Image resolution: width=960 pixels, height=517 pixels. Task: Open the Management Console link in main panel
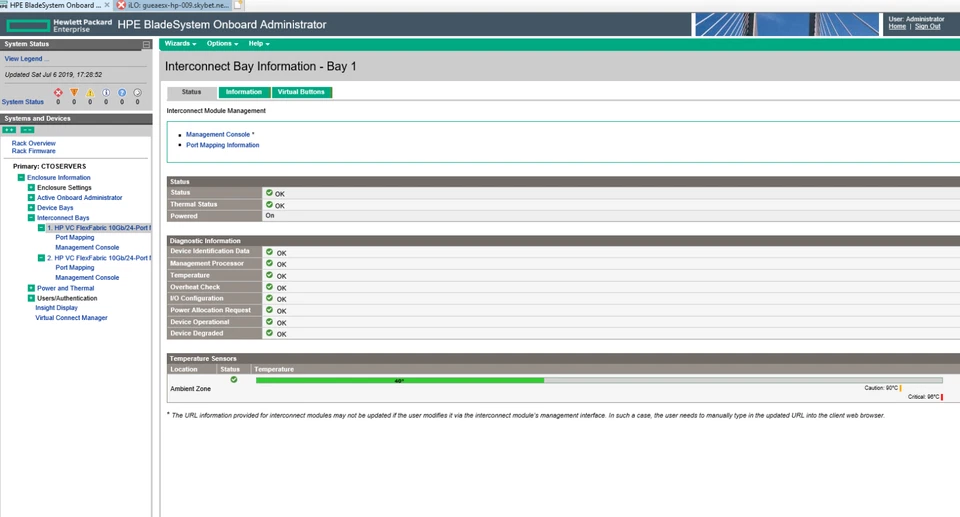point(218,134)
